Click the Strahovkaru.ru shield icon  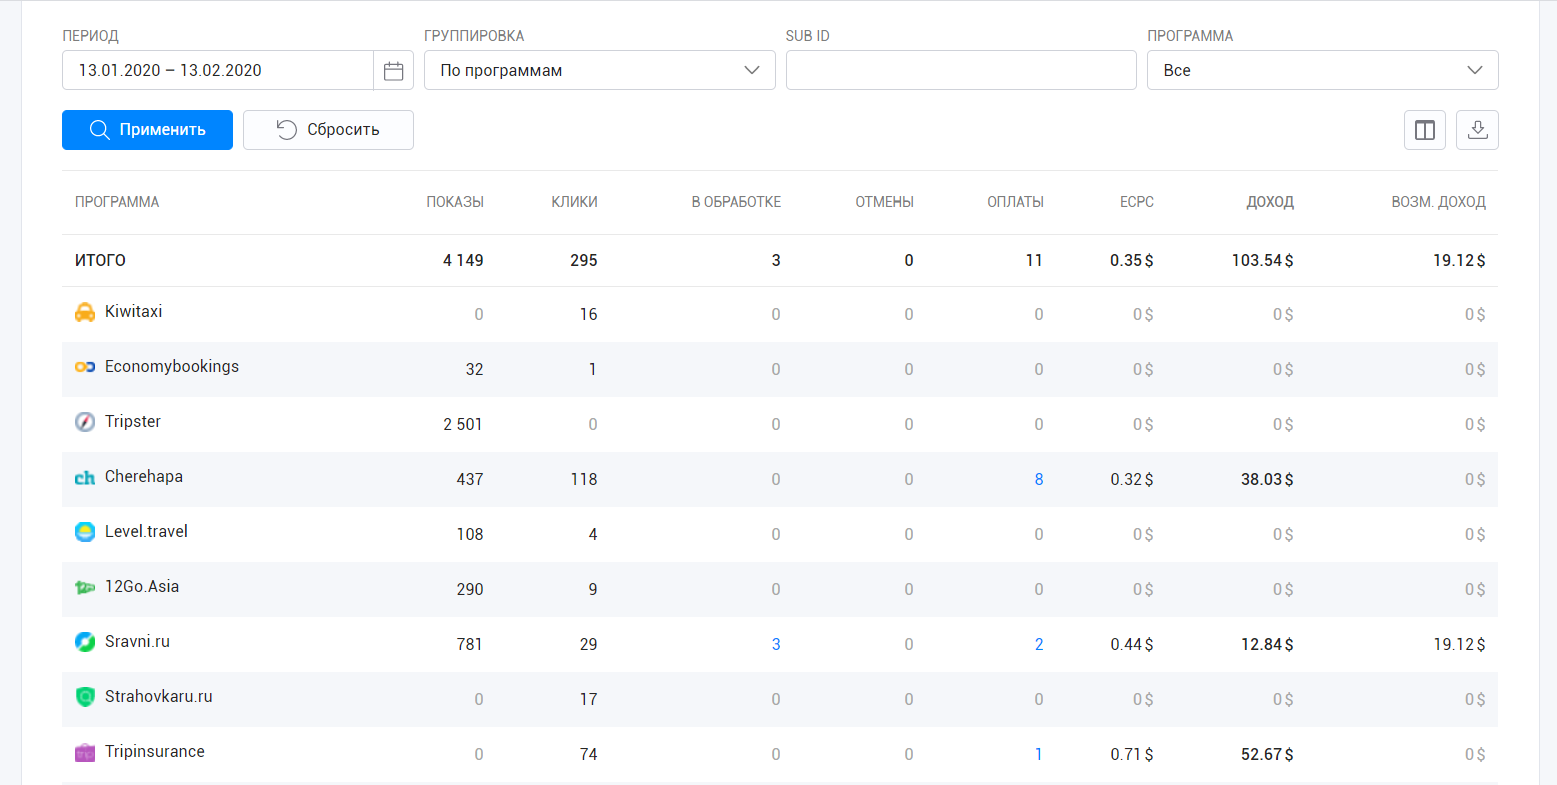(85, 697)
